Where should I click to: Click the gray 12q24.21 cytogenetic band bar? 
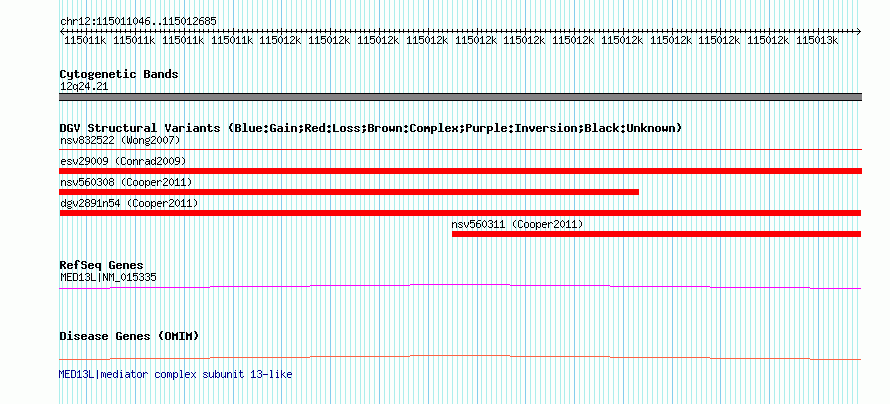tap(460, 97)
